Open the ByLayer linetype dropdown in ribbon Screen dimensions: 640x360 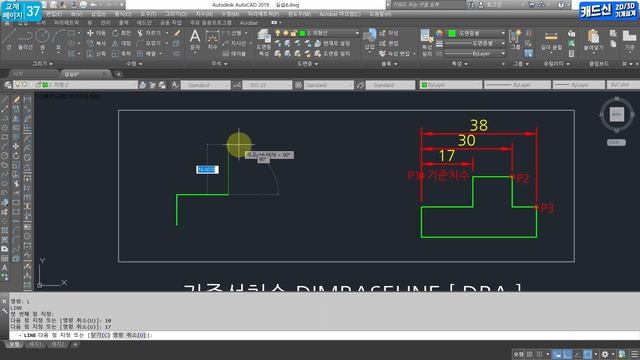(x=475, y=53)
